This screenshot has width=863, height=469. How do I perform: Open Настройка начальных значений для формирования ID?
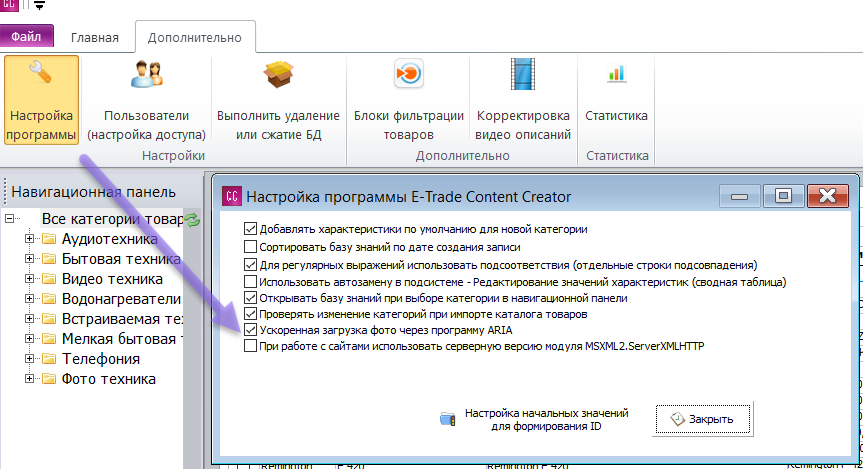534,419
